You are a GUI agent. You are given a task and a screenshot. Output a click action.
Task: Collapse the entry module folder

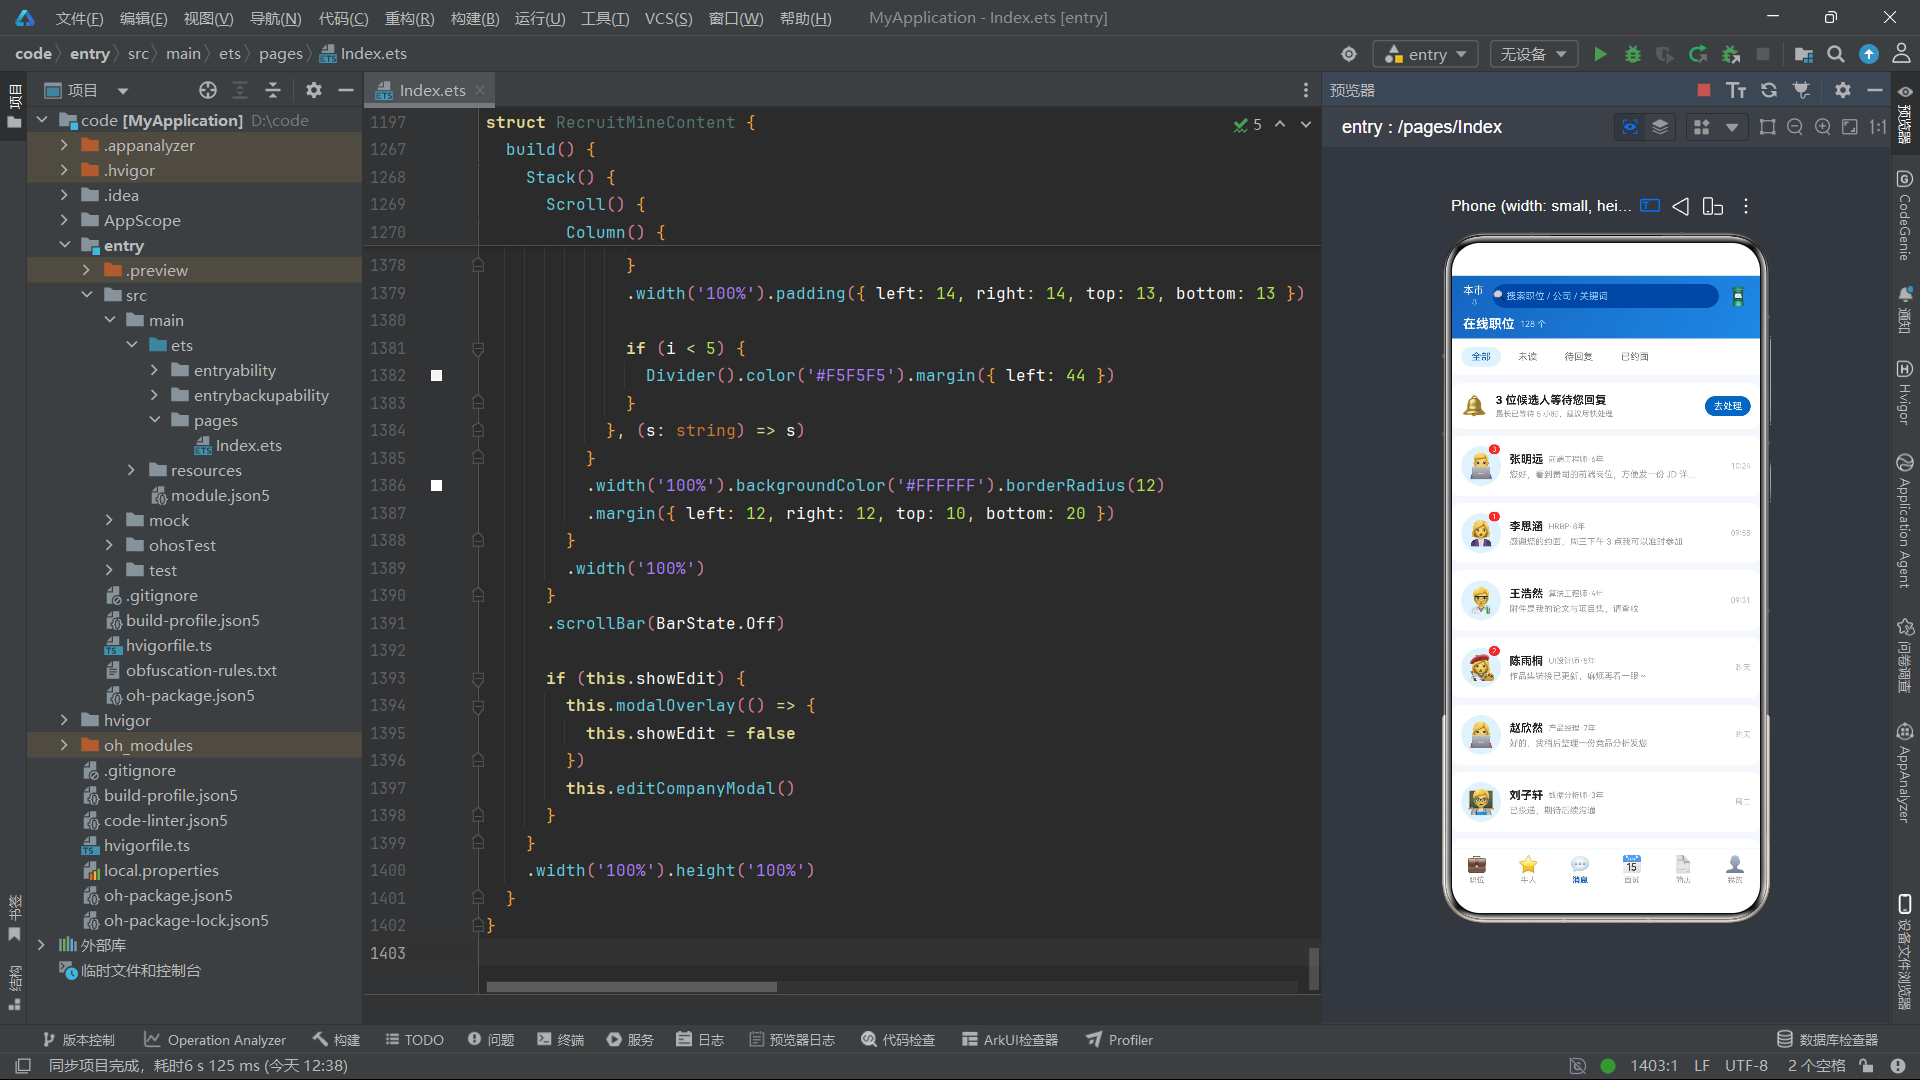pyautogui.click(x=64, y=245)
